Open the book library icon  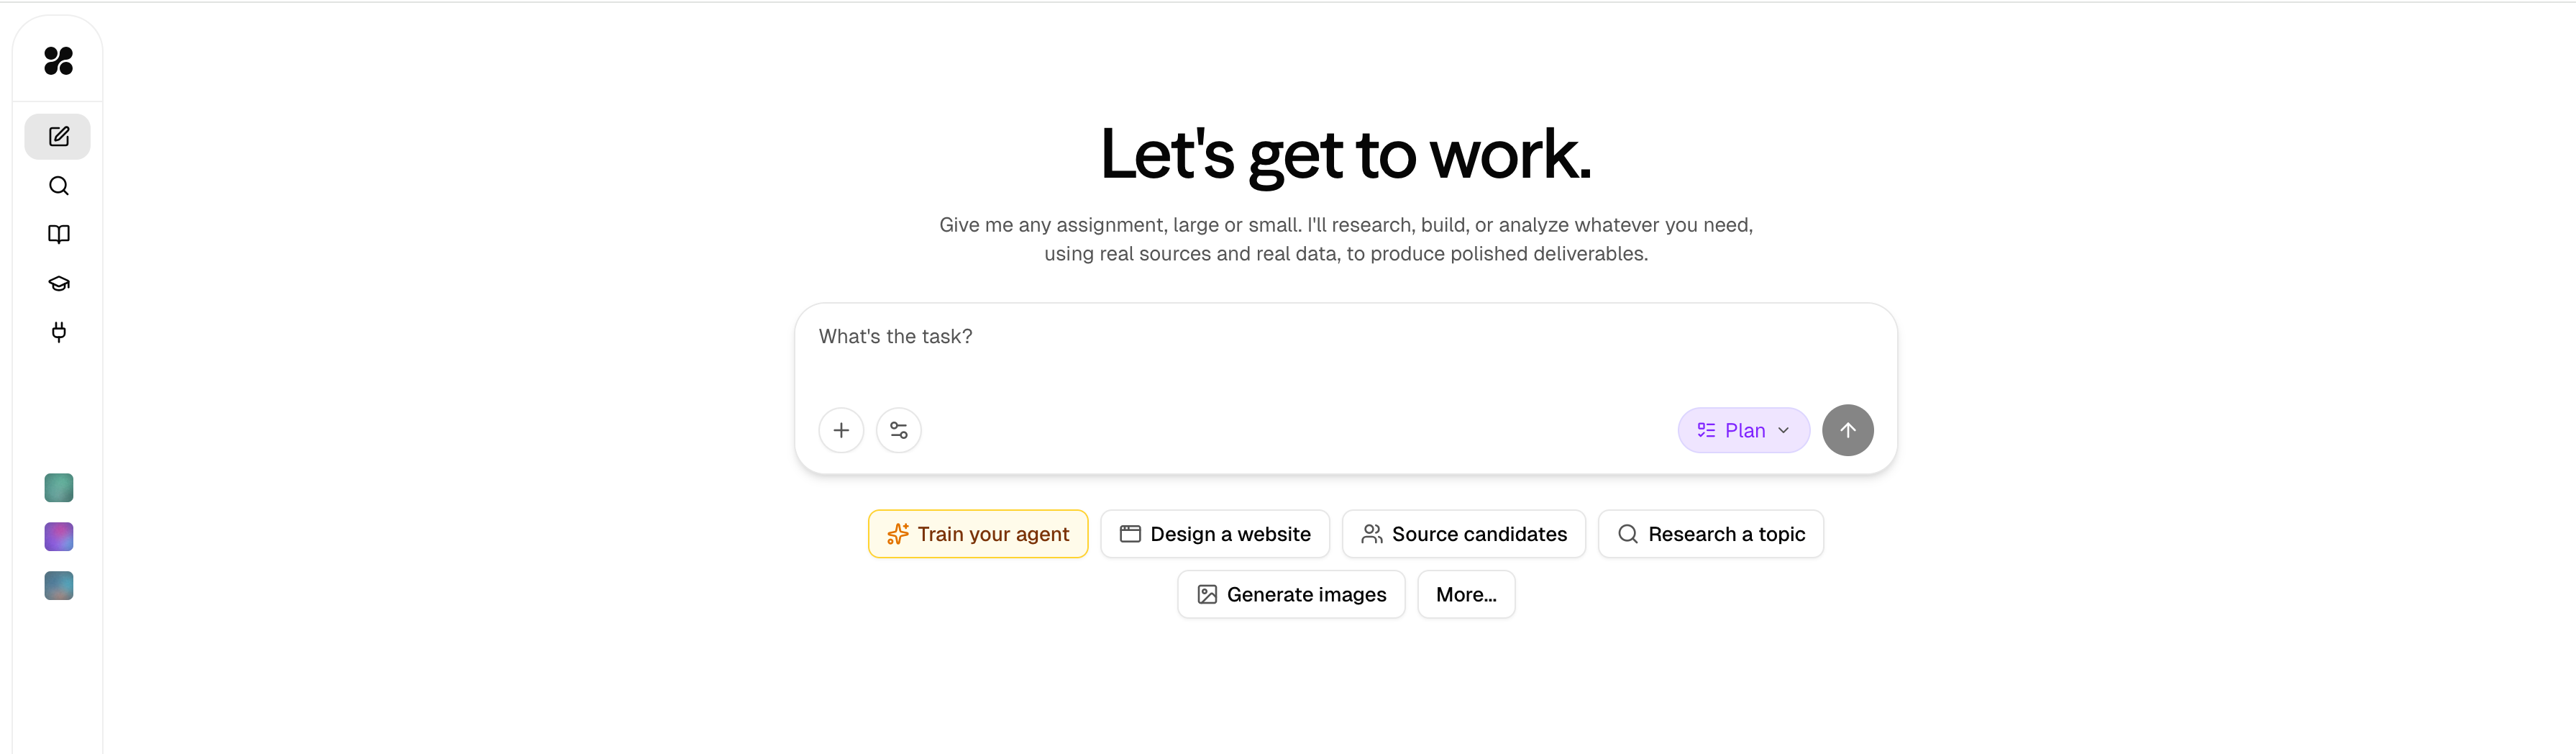[x=59, y=234]
